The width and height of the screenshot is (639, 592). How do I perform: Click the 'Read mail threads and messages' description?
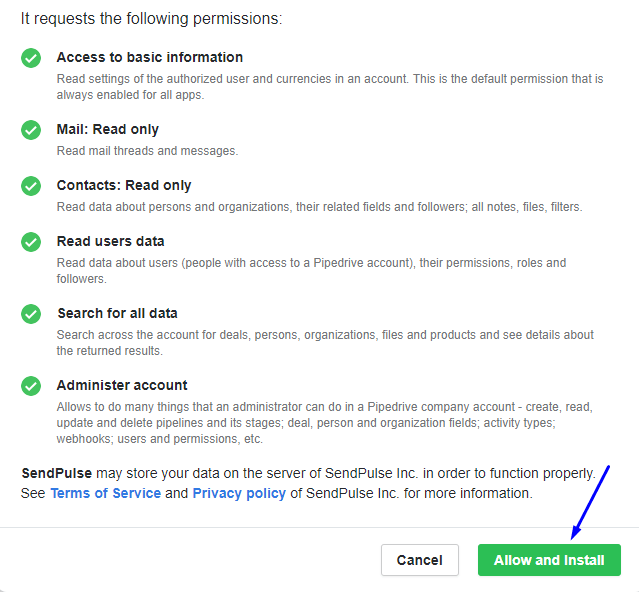147,151
